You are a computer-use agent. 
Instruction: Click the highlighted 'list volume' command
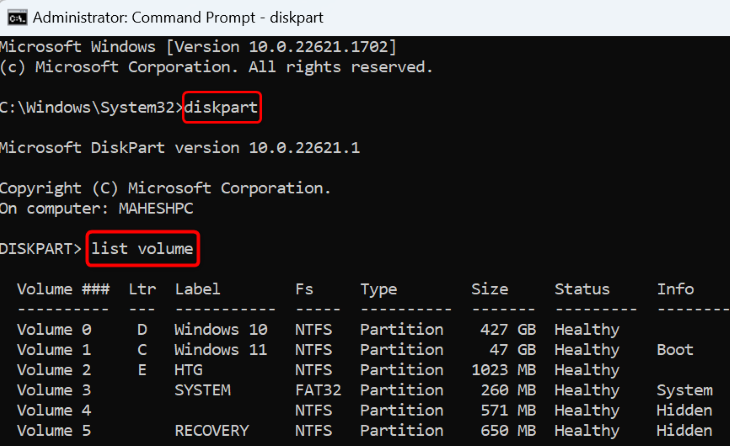[x=142, y=249]
